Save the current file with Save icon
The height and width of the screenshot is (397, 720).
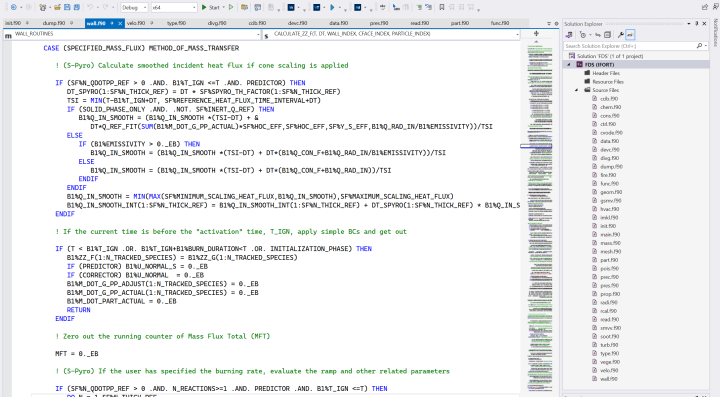pyautogui.click(x=67, y=7)
